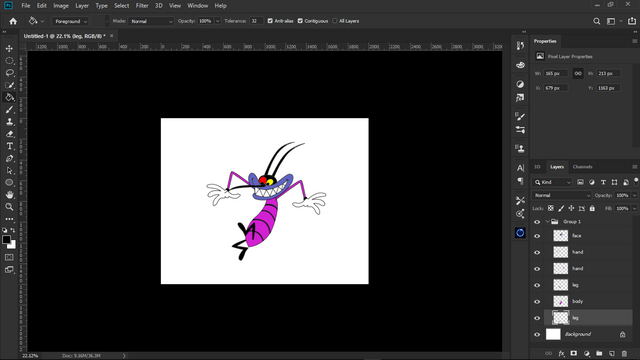Image resolution: width=640 pixels, height=360 pixels.
Task: Open the Filter menu
Action: (x=142, y=6)
